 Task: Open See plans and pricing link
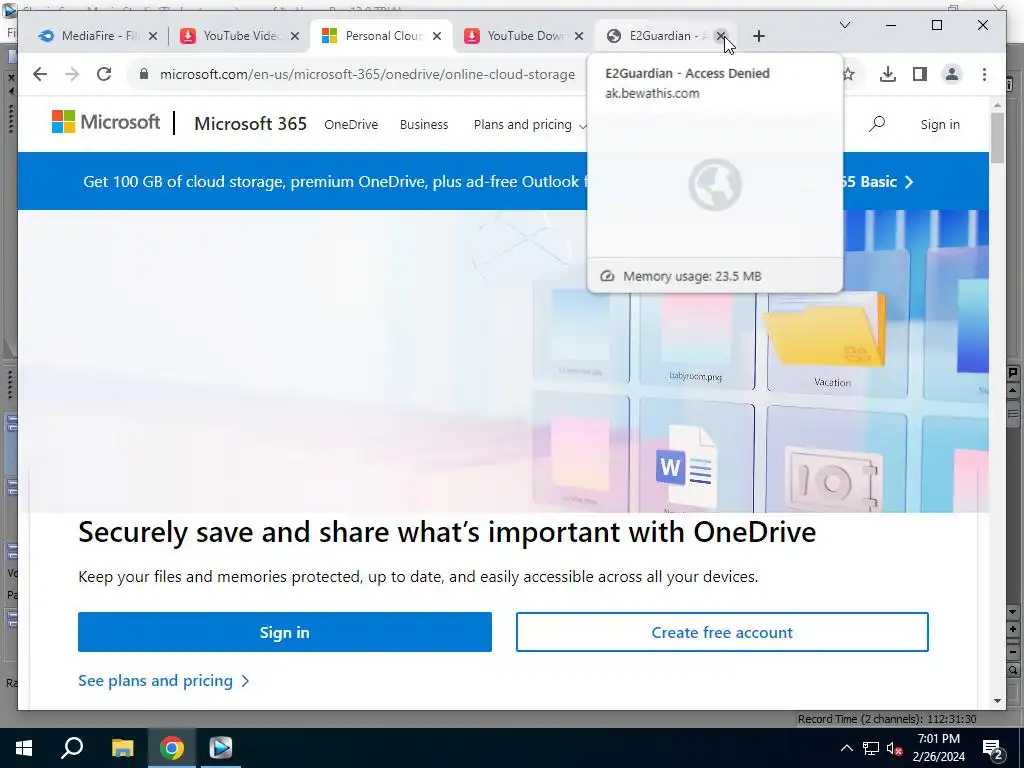pos(163,680)
